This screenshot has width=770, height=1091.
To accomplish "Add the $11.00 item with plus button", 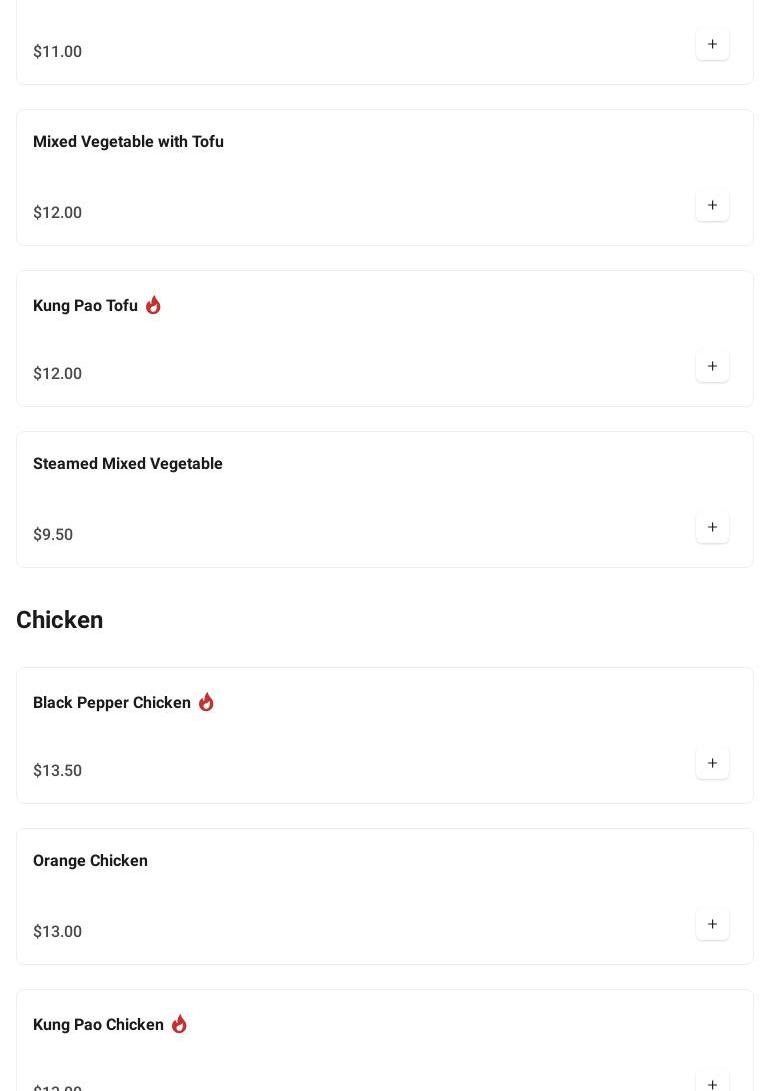I will [x=712, y=45].
